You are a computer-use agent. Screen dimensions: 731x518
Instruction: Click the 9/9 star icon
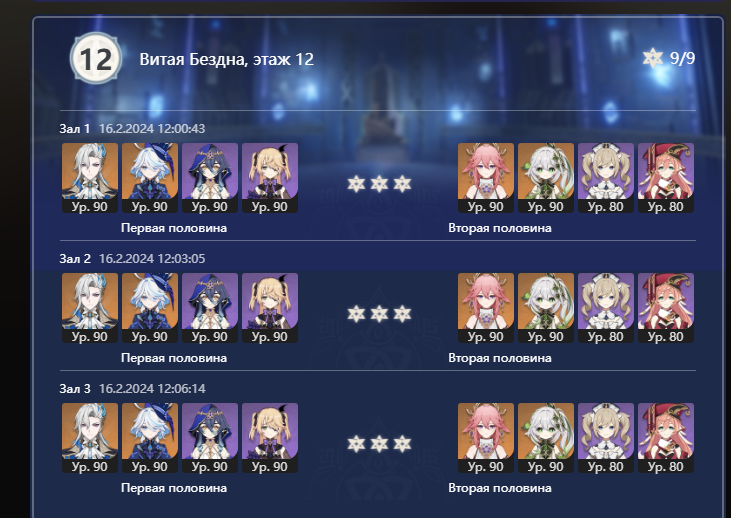coord(653,58)
